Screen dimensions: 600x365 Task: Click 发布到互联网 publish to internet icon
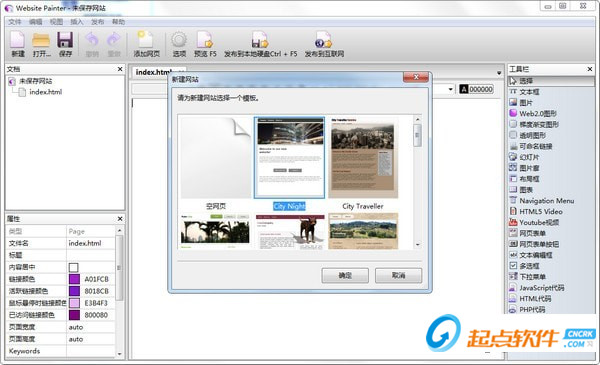coord(324,40)
